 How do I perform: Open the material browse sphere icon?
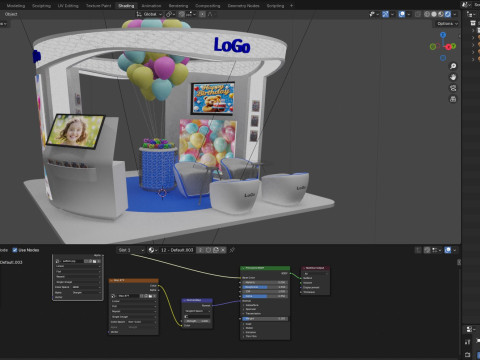tap(153, 250)
